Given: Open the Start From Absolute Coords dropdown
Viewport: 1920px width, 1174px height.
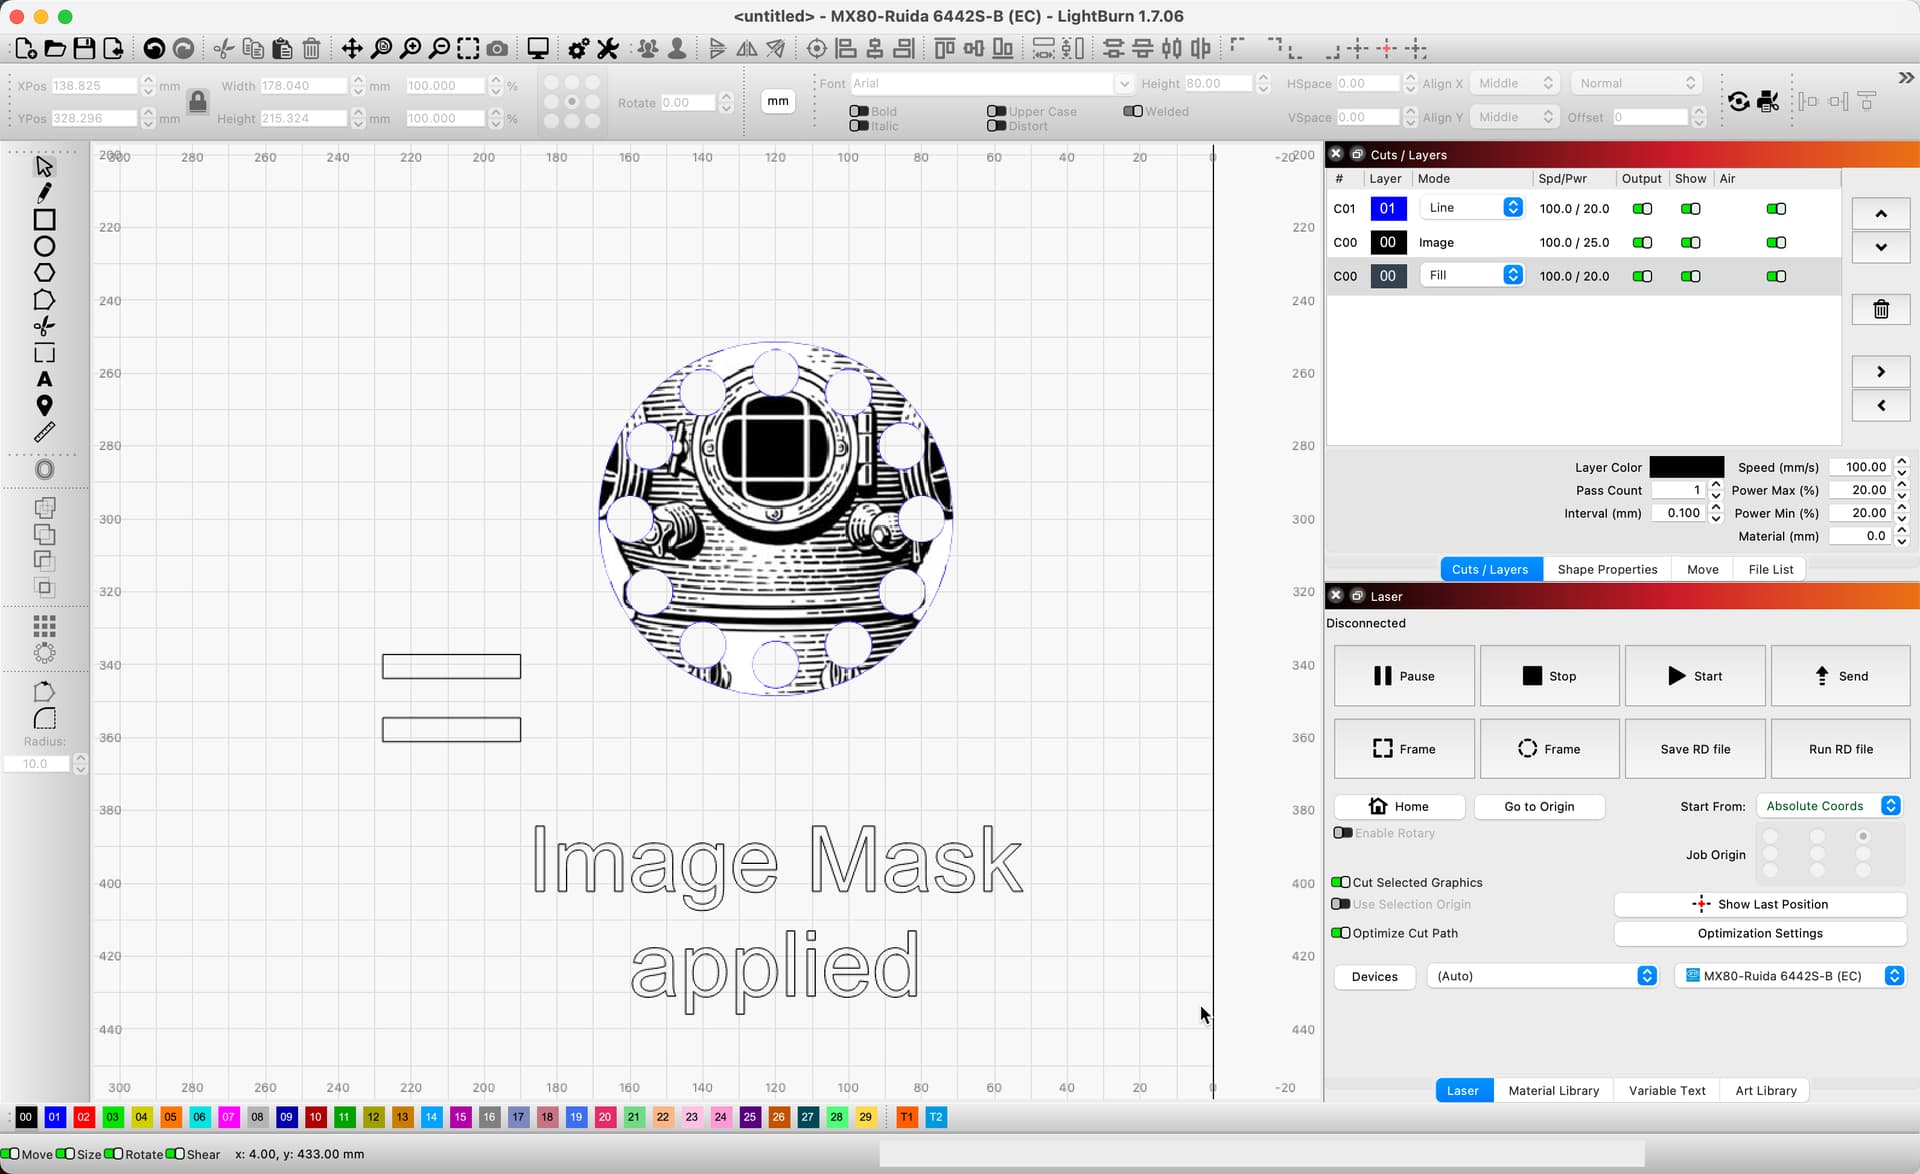Looking at the screenshot, I should 1829,806.
